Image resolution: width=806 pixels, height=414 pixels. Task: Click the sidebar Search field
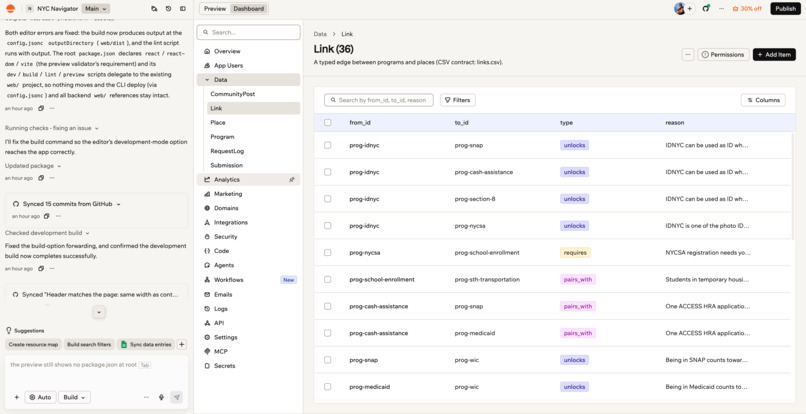click(248, 32)
